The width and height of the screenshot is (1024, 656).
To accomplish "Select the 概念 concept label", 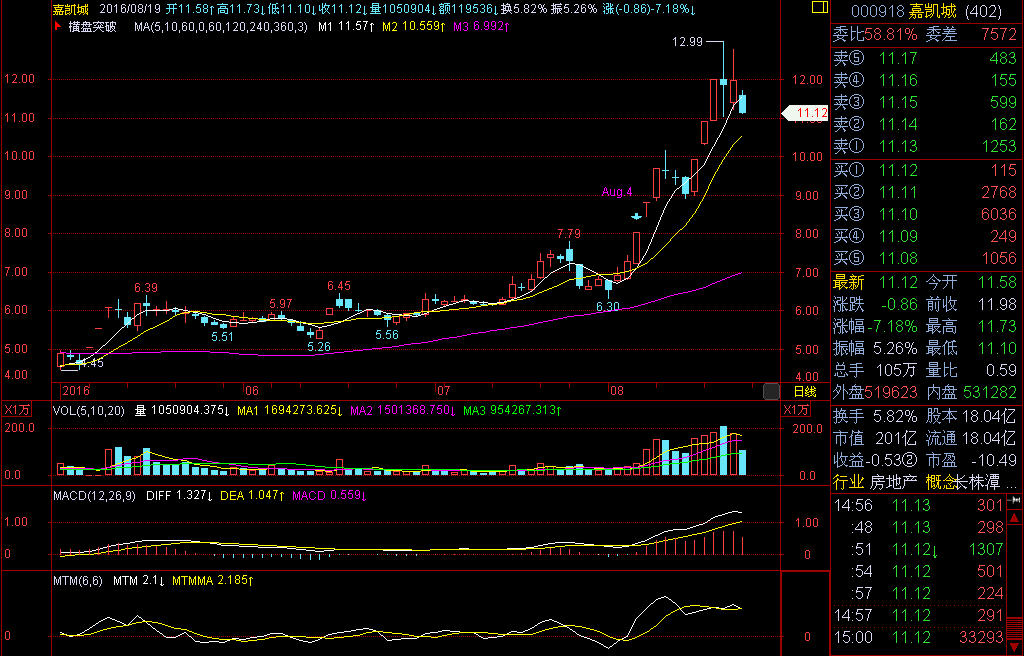I will (x=940, y=482).
